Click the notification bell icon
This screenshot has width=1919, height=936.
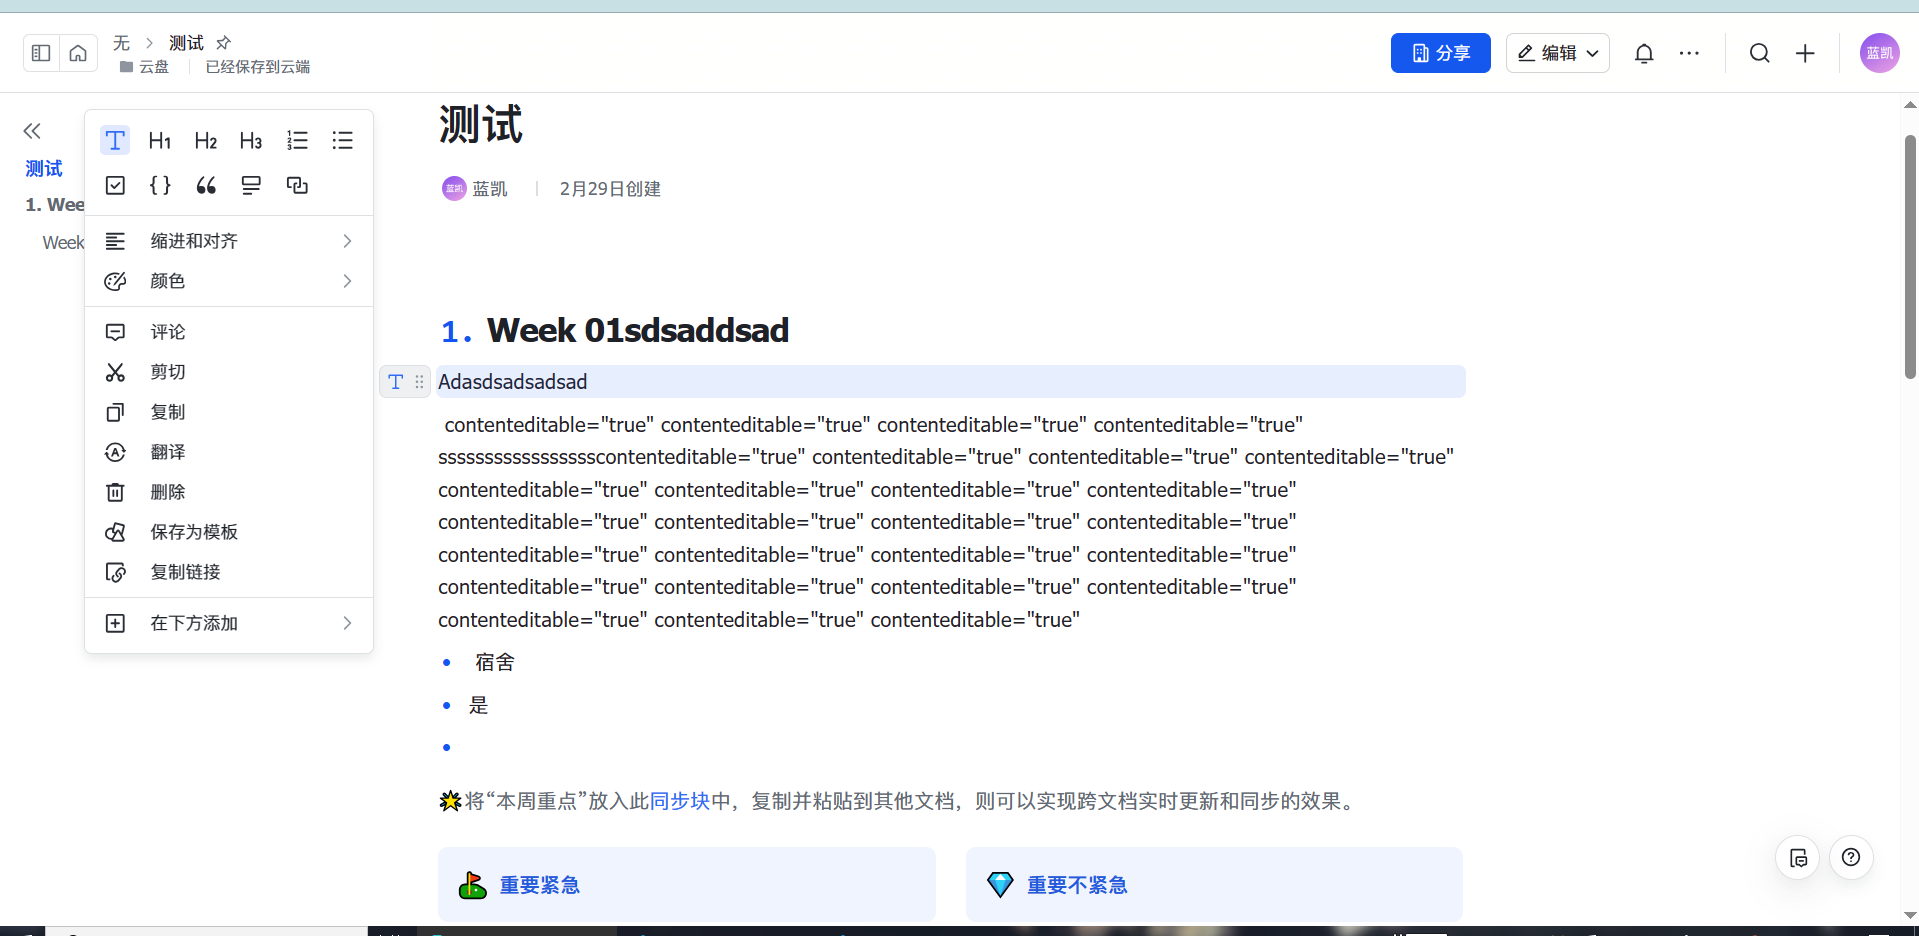coord(1644,54)
